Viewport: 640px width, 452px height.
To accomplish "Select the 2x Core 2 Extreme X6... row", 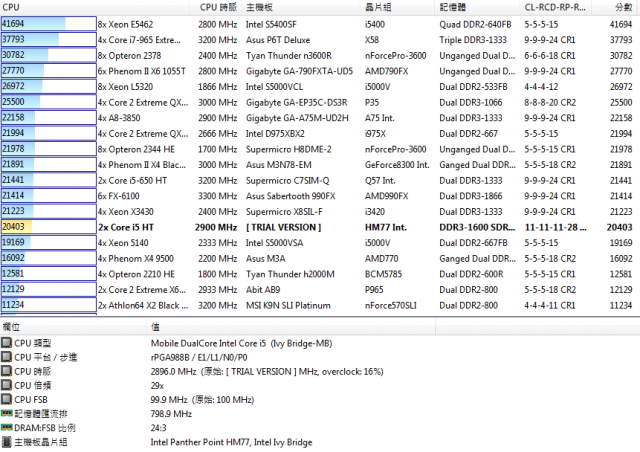I will coord(320,289).
